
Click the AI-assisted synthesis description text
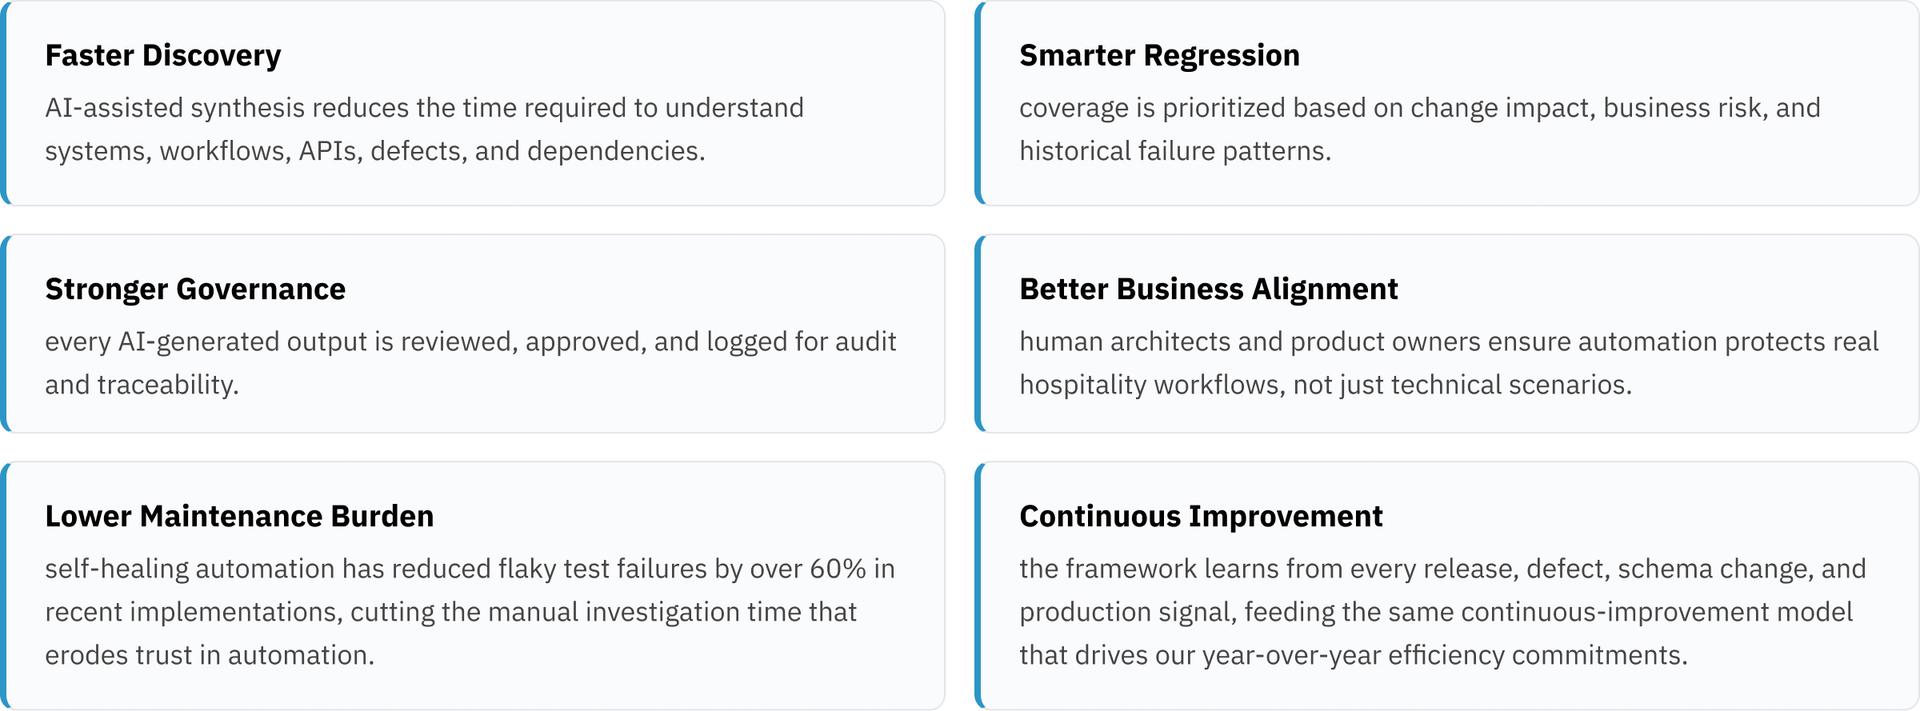click(x=424, y=129)
